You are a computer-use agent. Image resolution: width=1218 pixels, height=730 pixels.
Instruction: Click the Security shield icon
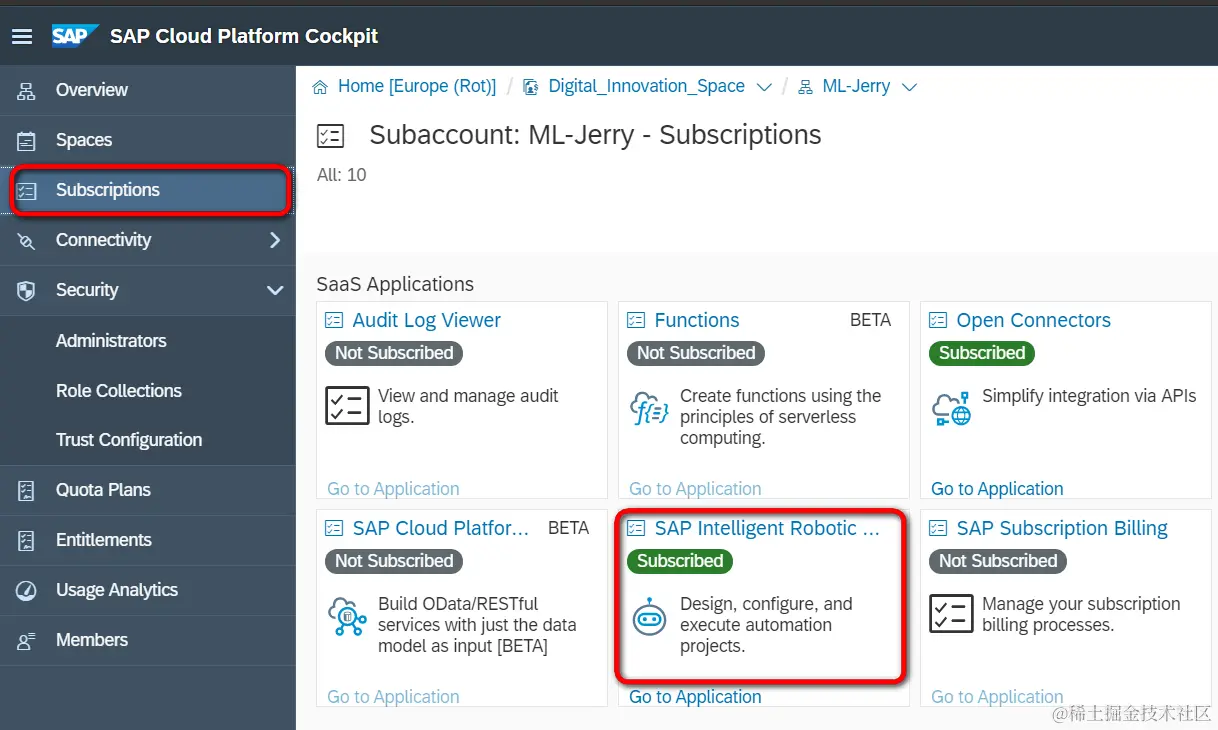tap(26, 291)
